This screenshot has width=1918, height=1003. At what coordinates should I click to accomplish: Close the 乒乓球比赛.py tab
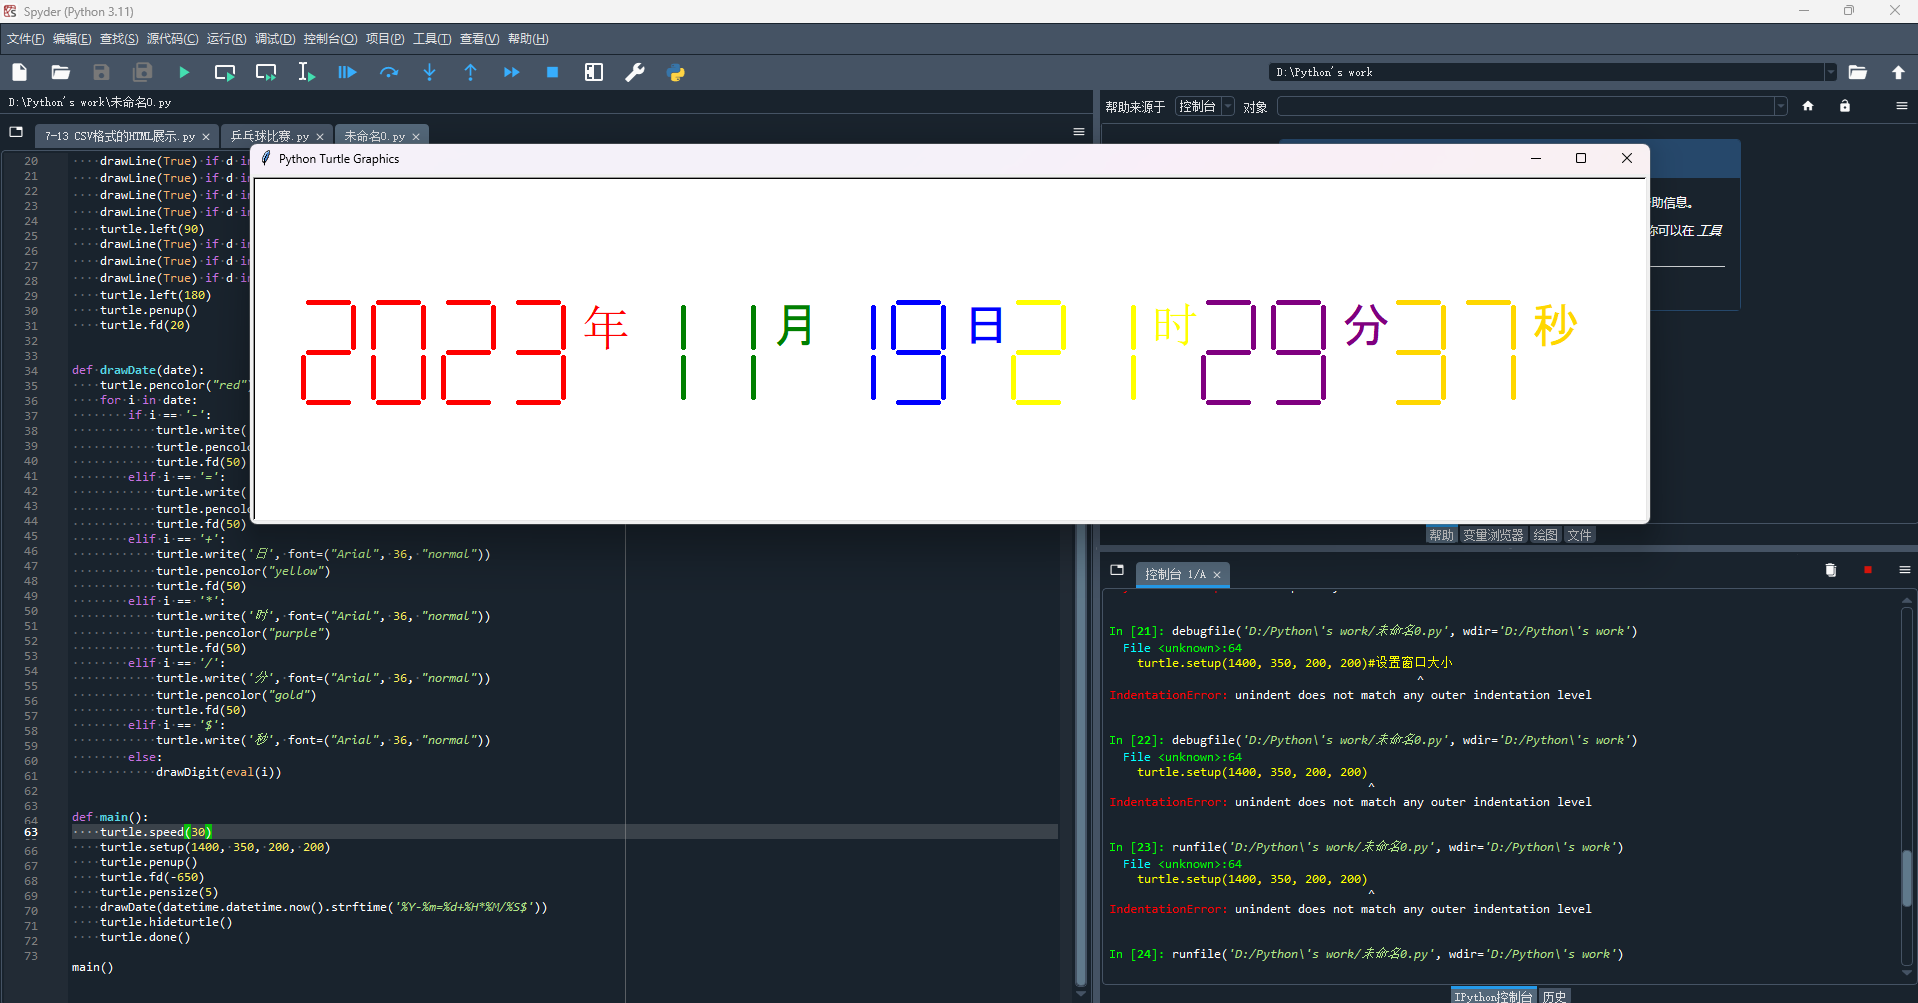pyautogui.click(x=320, y=137)
